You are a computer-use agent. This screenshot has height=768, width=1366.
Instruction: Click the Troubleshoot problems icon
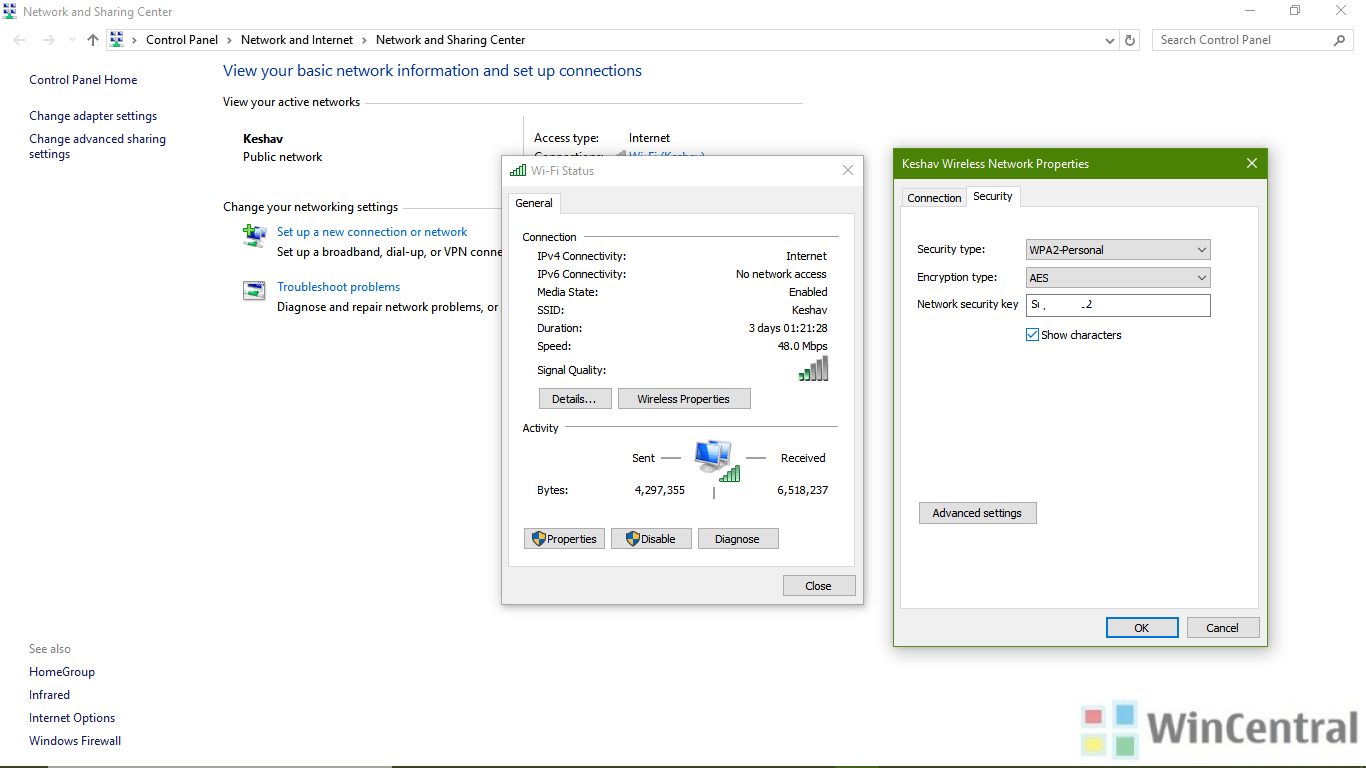[x=254, y=291]
